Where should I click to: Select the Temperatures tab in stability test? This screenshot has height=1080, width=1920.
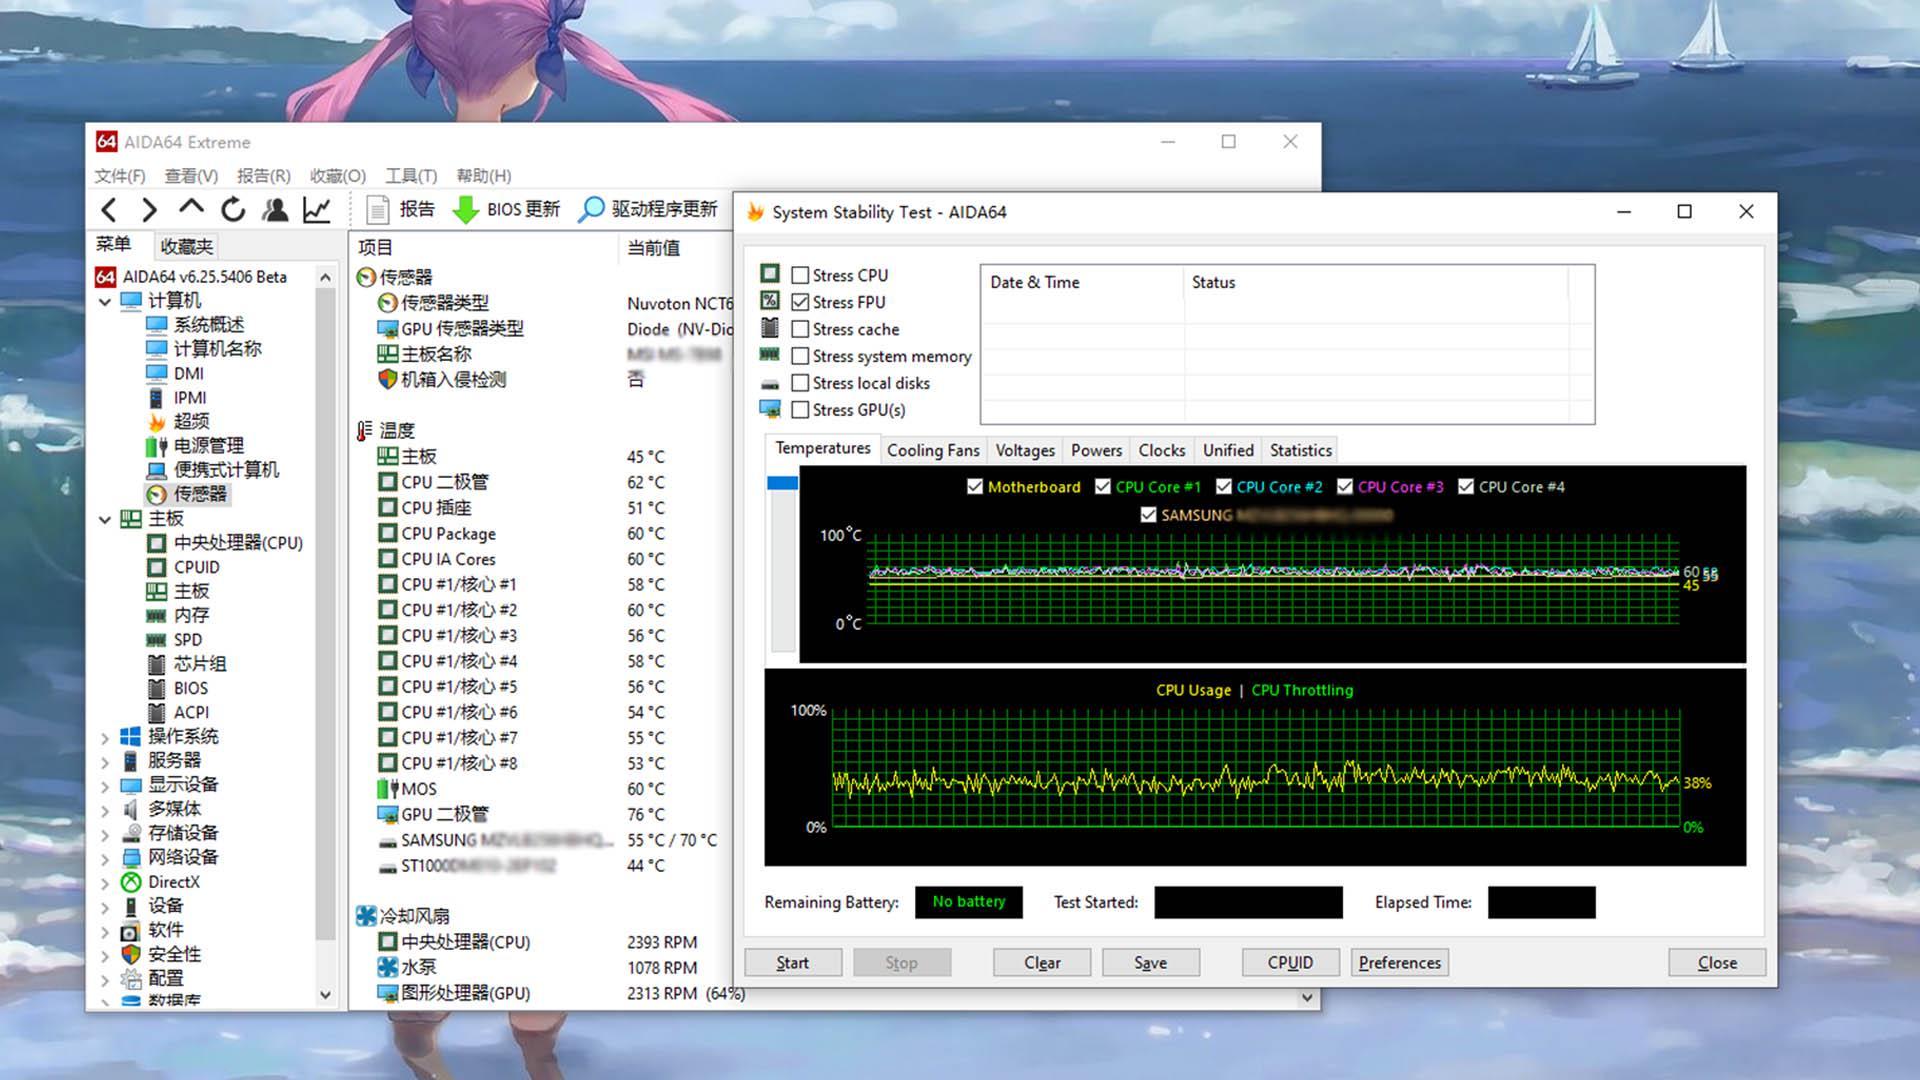pyautogui.click(x=822, y=450)
